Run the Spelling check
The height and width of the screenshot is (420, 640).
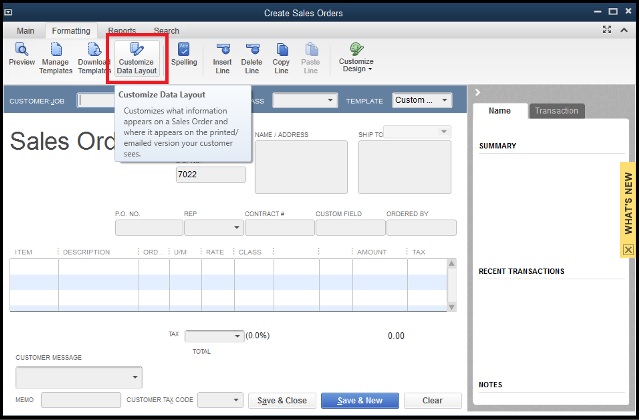[184, 55]
